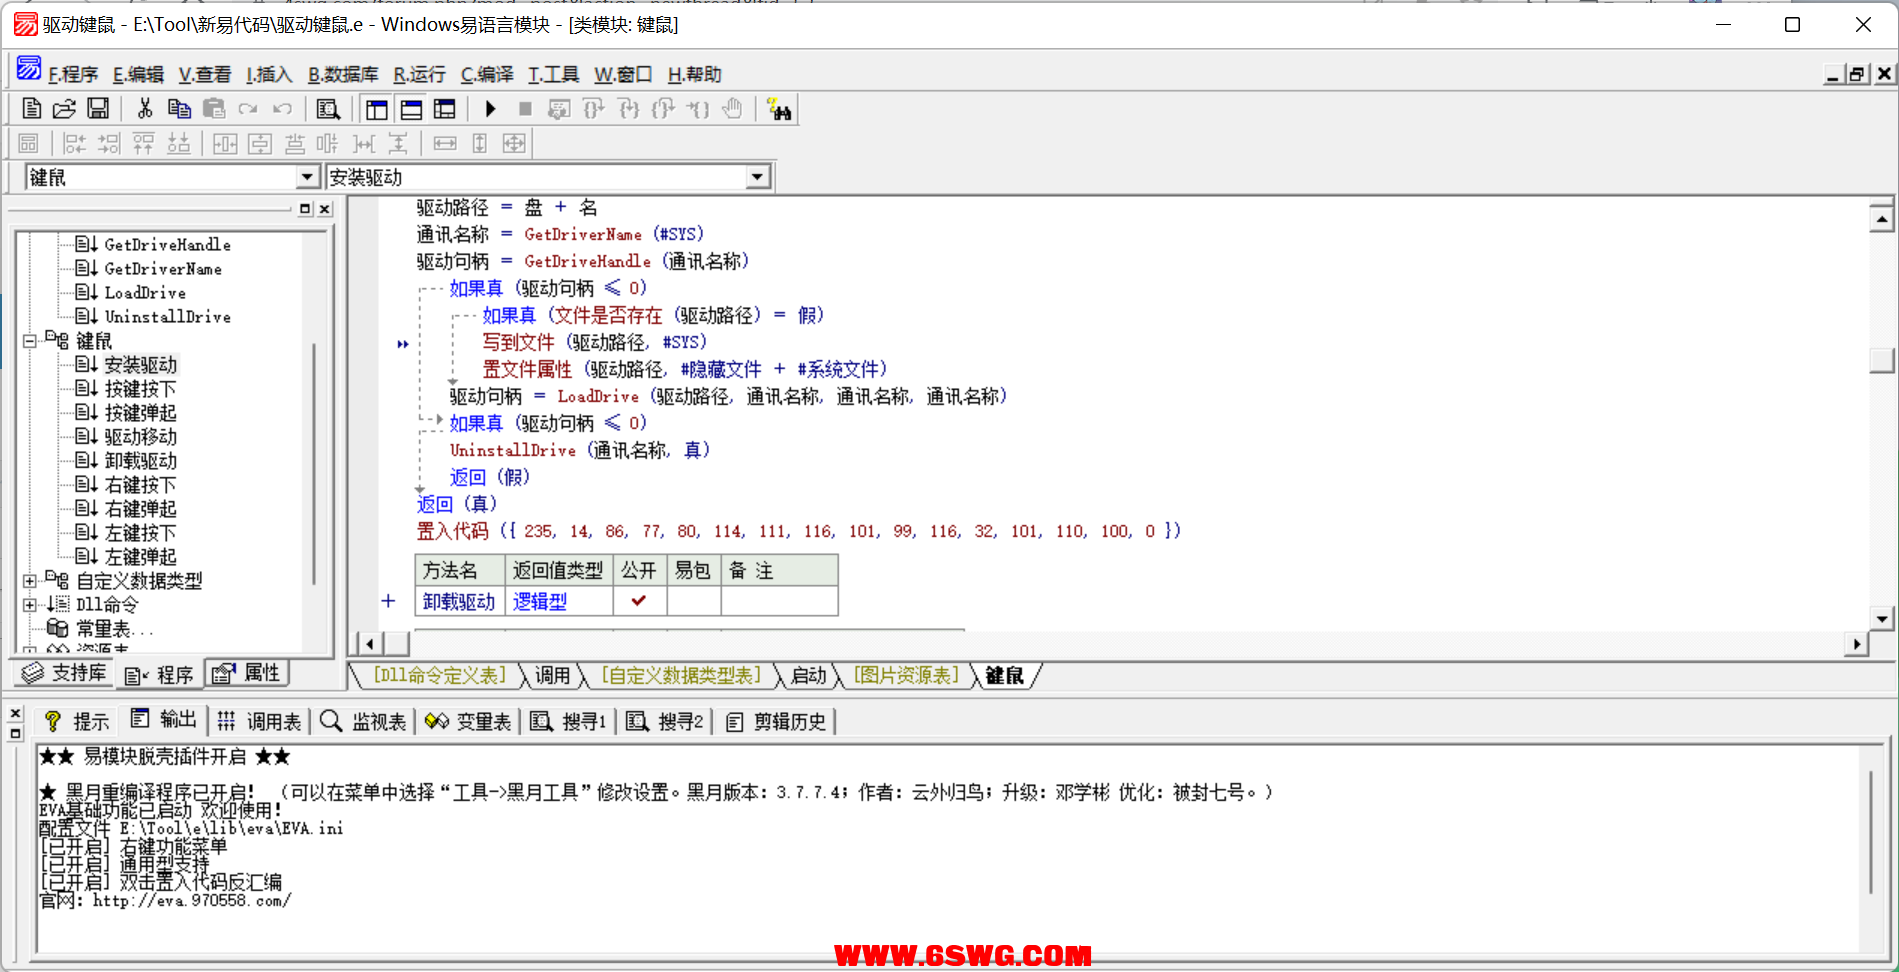1899x972 pixels.
Task: Run the program with the play icon
Action: pos(490,109)
